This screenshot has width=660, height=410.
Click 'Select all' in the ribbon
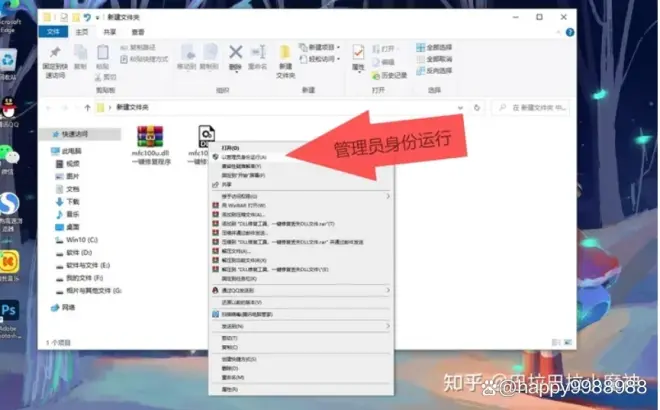tap(439, 46)
